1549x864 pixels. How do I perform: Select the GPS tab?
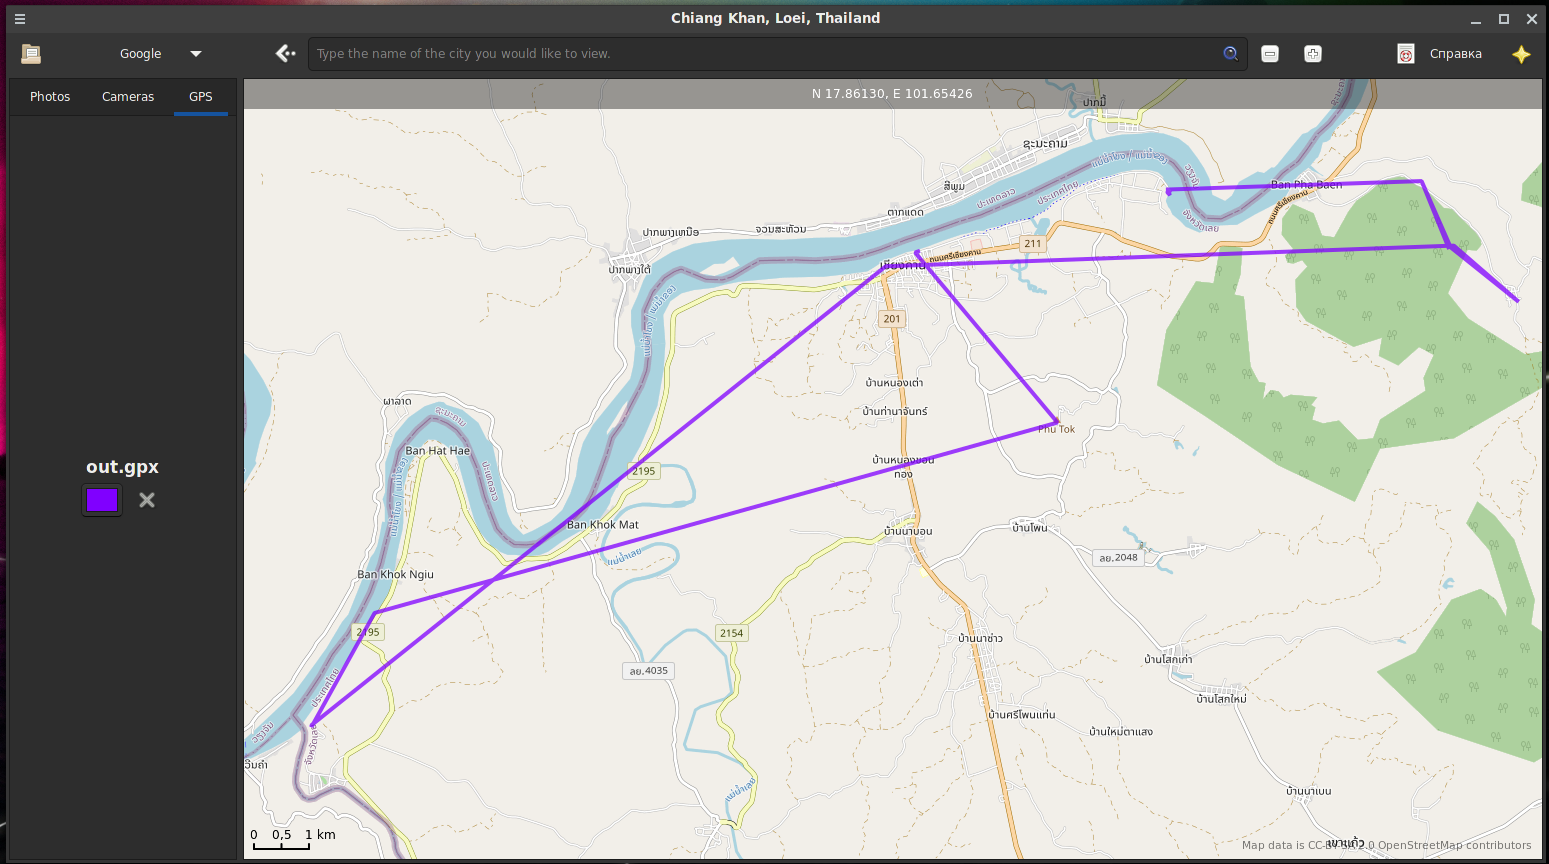pos(201,97)
